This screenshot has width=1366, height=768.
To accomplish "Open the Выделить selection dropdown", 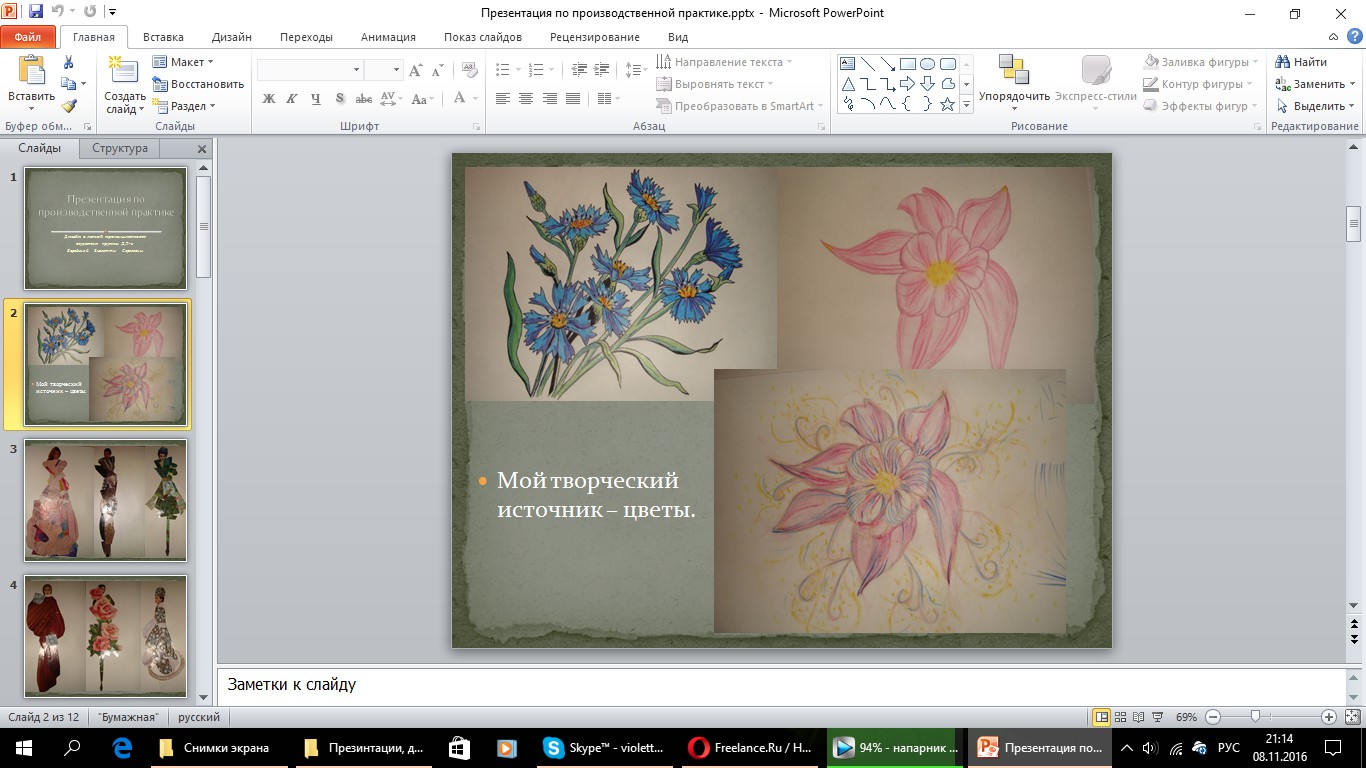I will click(x=1316, y=106).
